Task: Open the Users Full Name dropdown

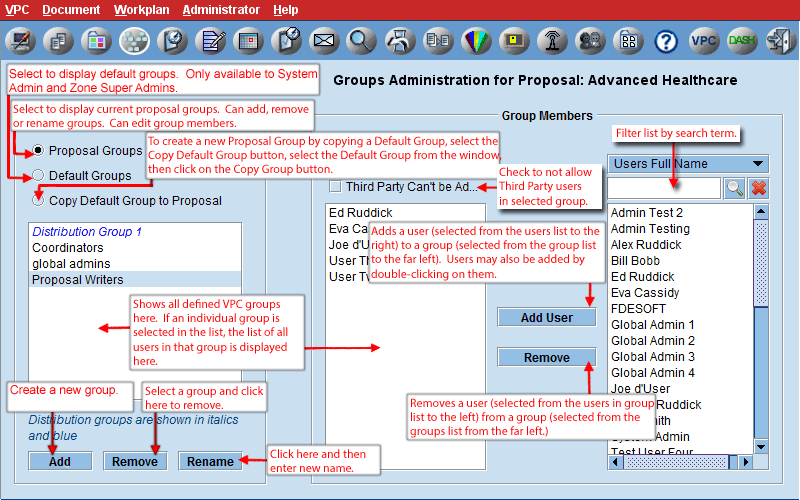Action: tap(688, 164)
